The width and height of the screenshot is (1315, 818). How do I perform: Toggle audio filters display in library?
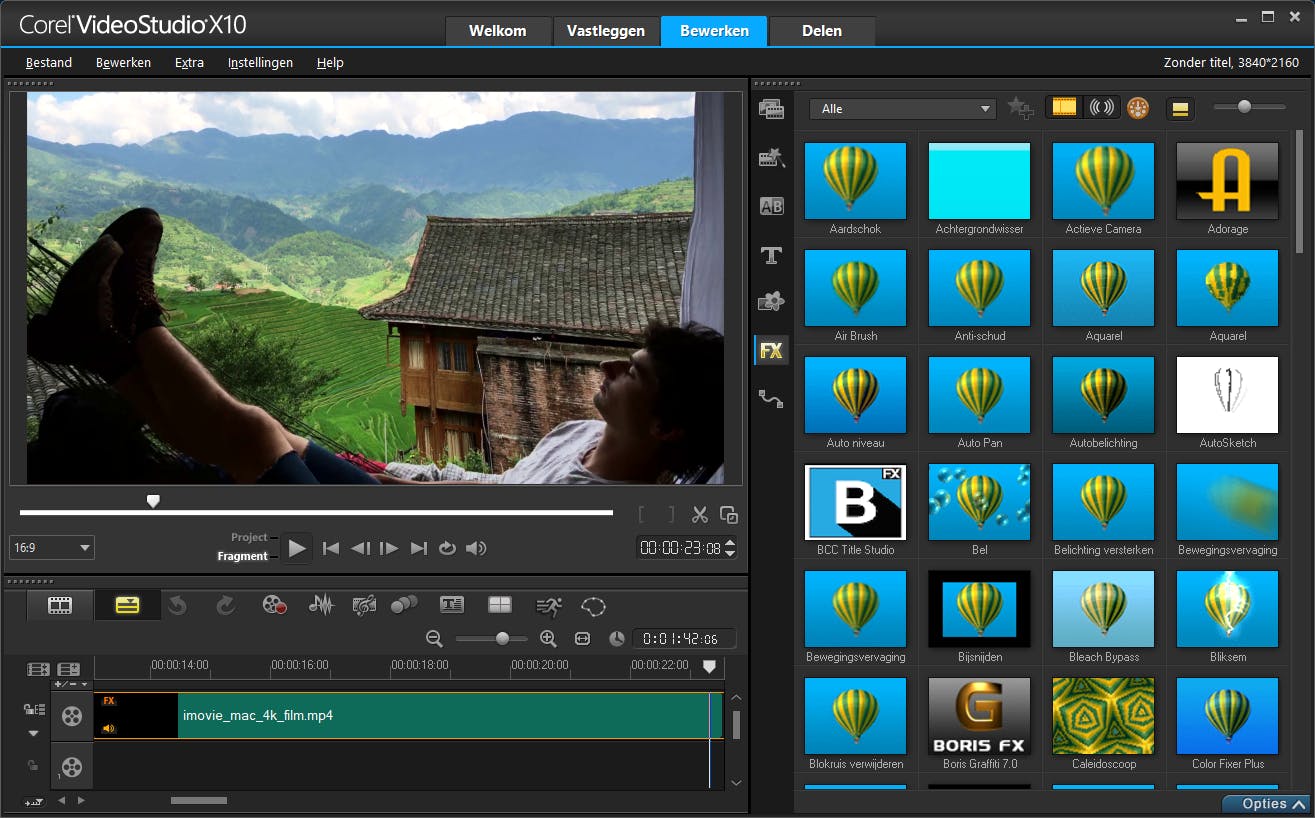[x=1102, y=108]
